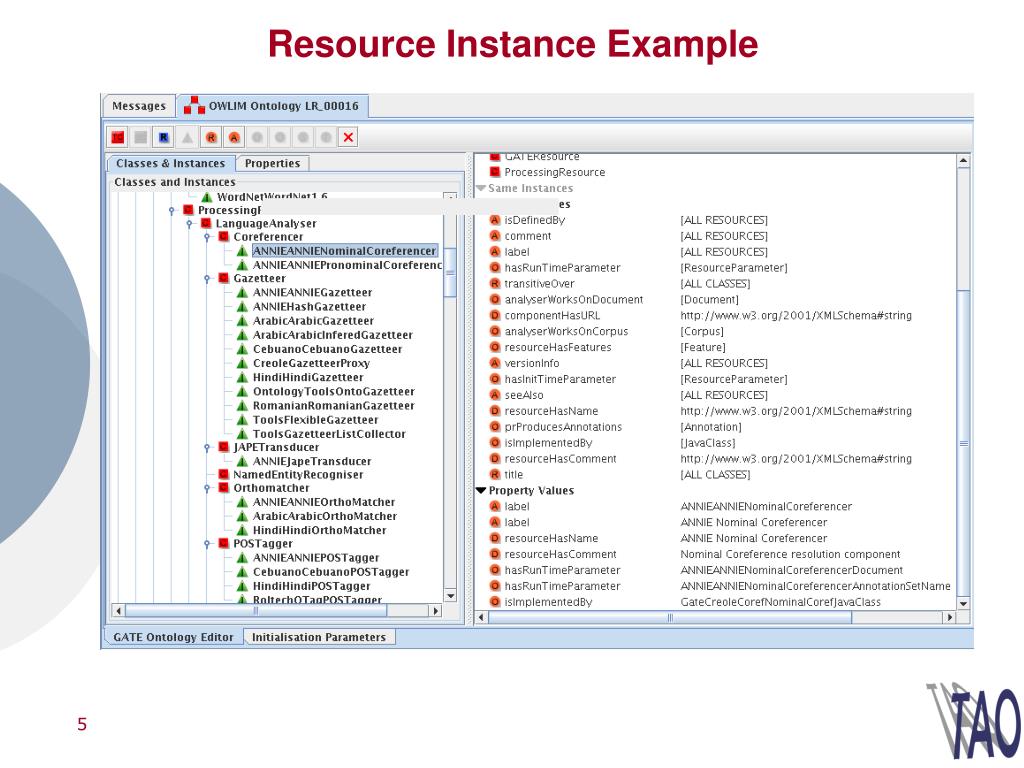Click the orange A annotation property toolbar icon
Screen dimensions: 1024x768
234,137
